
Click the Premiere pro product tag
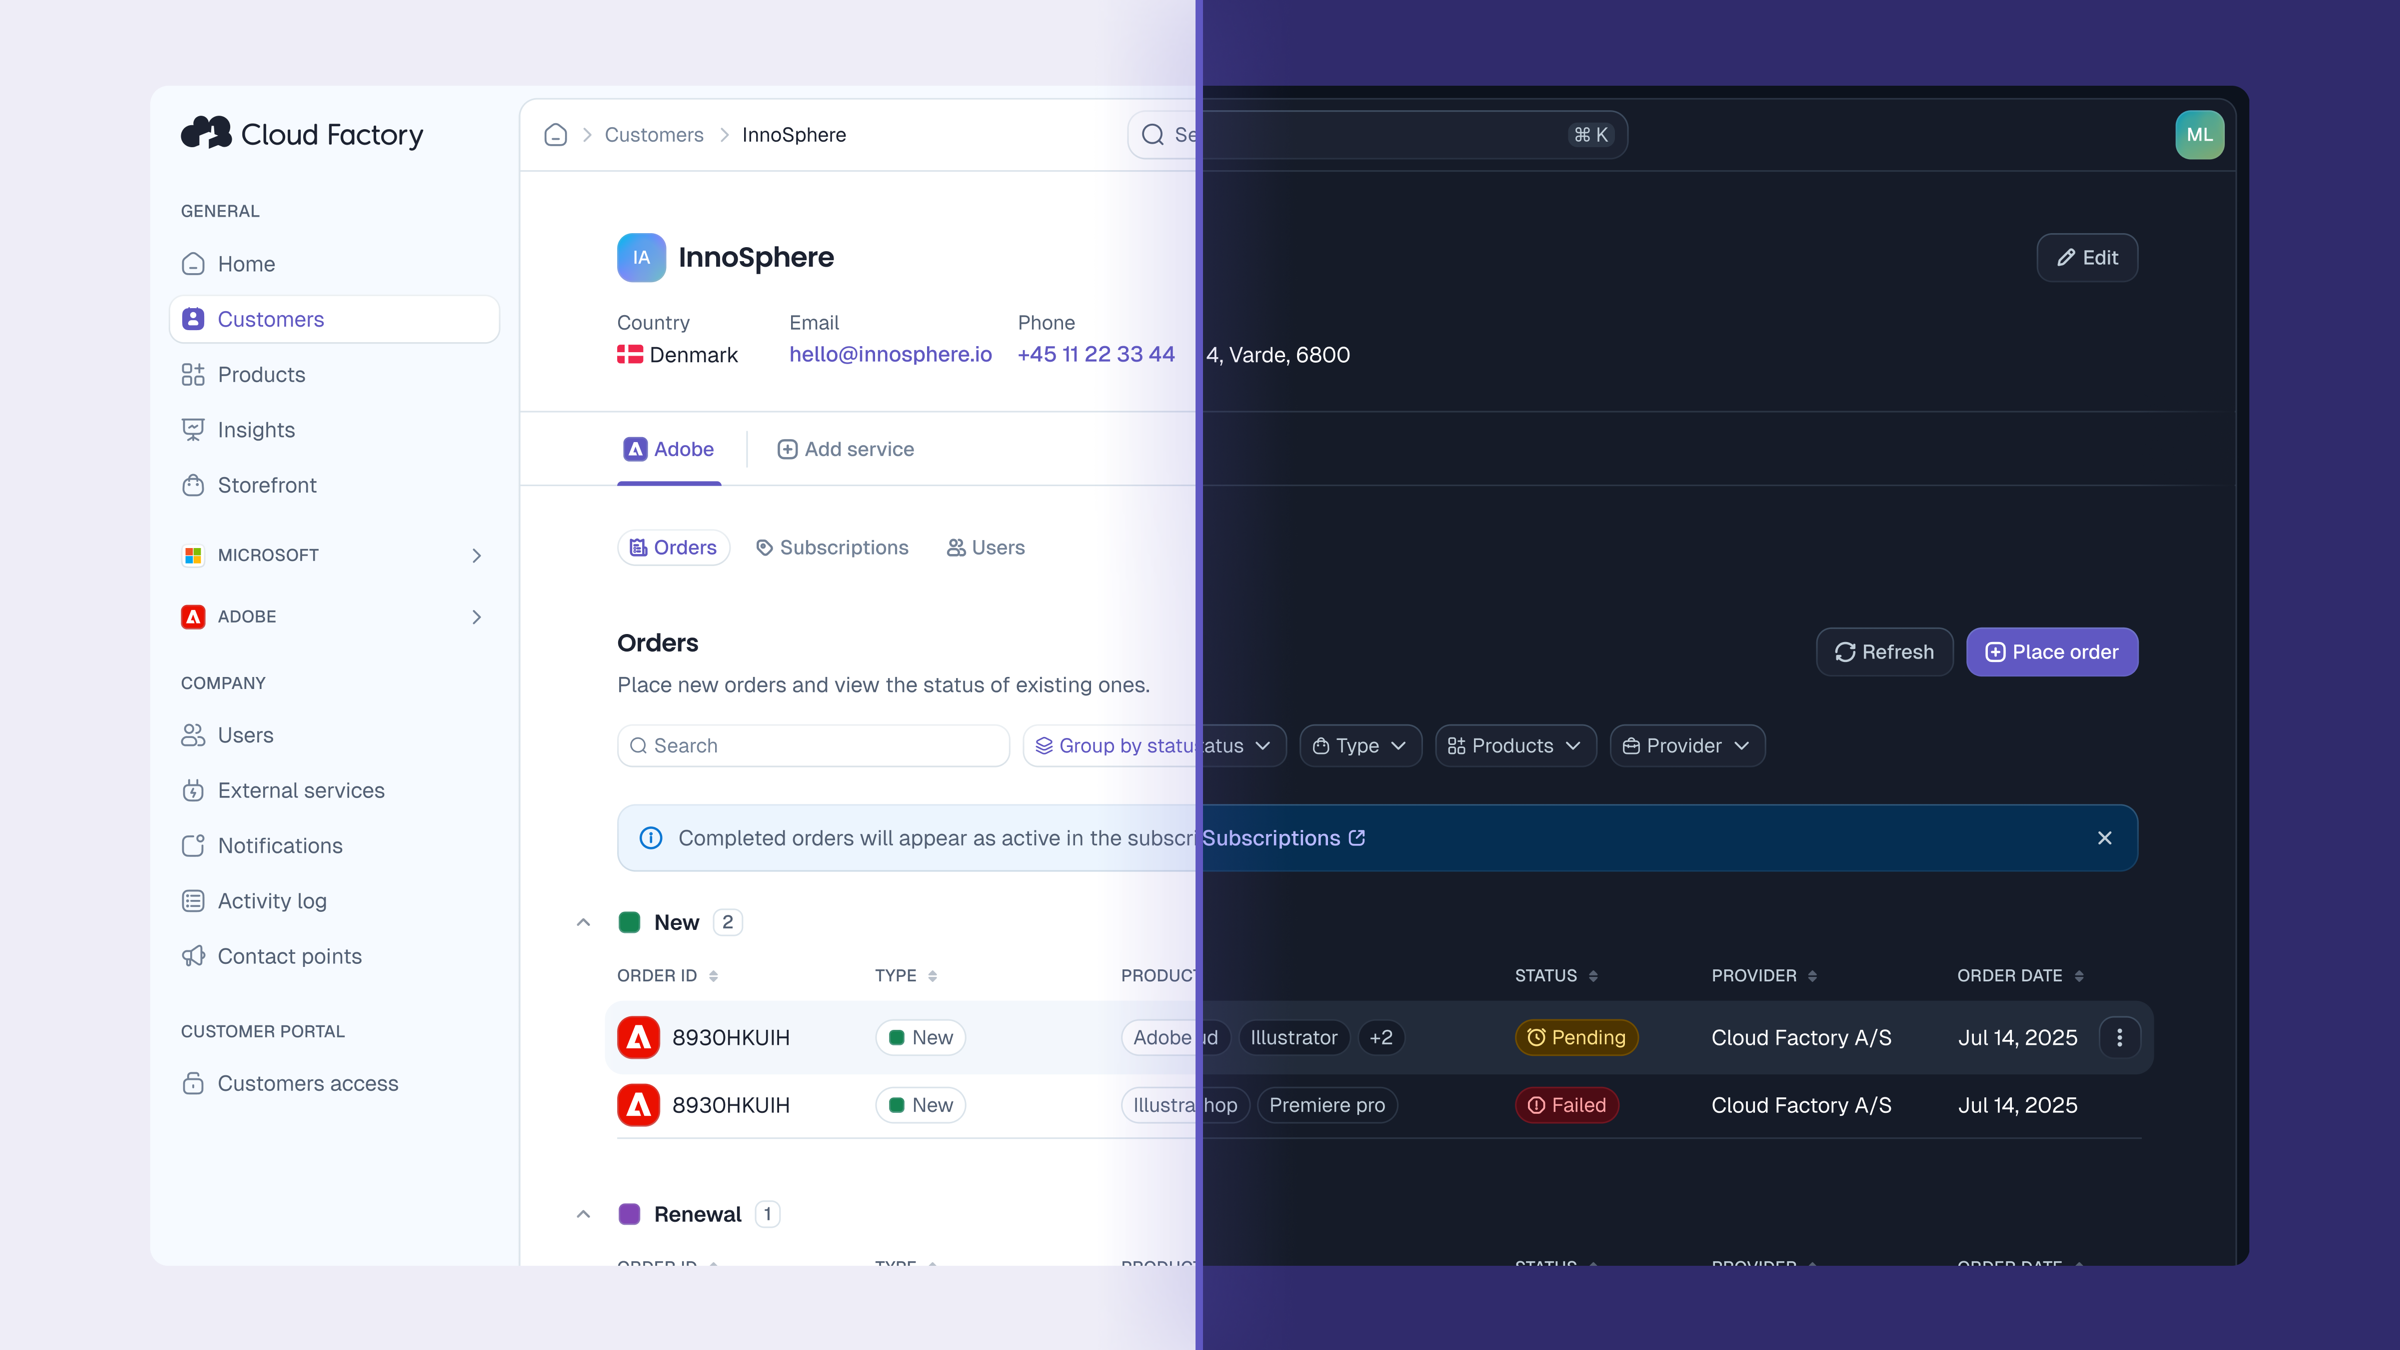1327,1105
